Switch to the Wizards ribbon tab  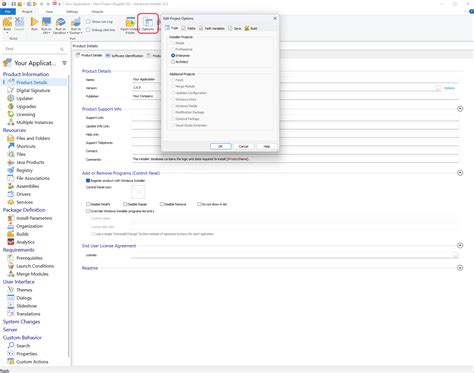tap(97, 12)
